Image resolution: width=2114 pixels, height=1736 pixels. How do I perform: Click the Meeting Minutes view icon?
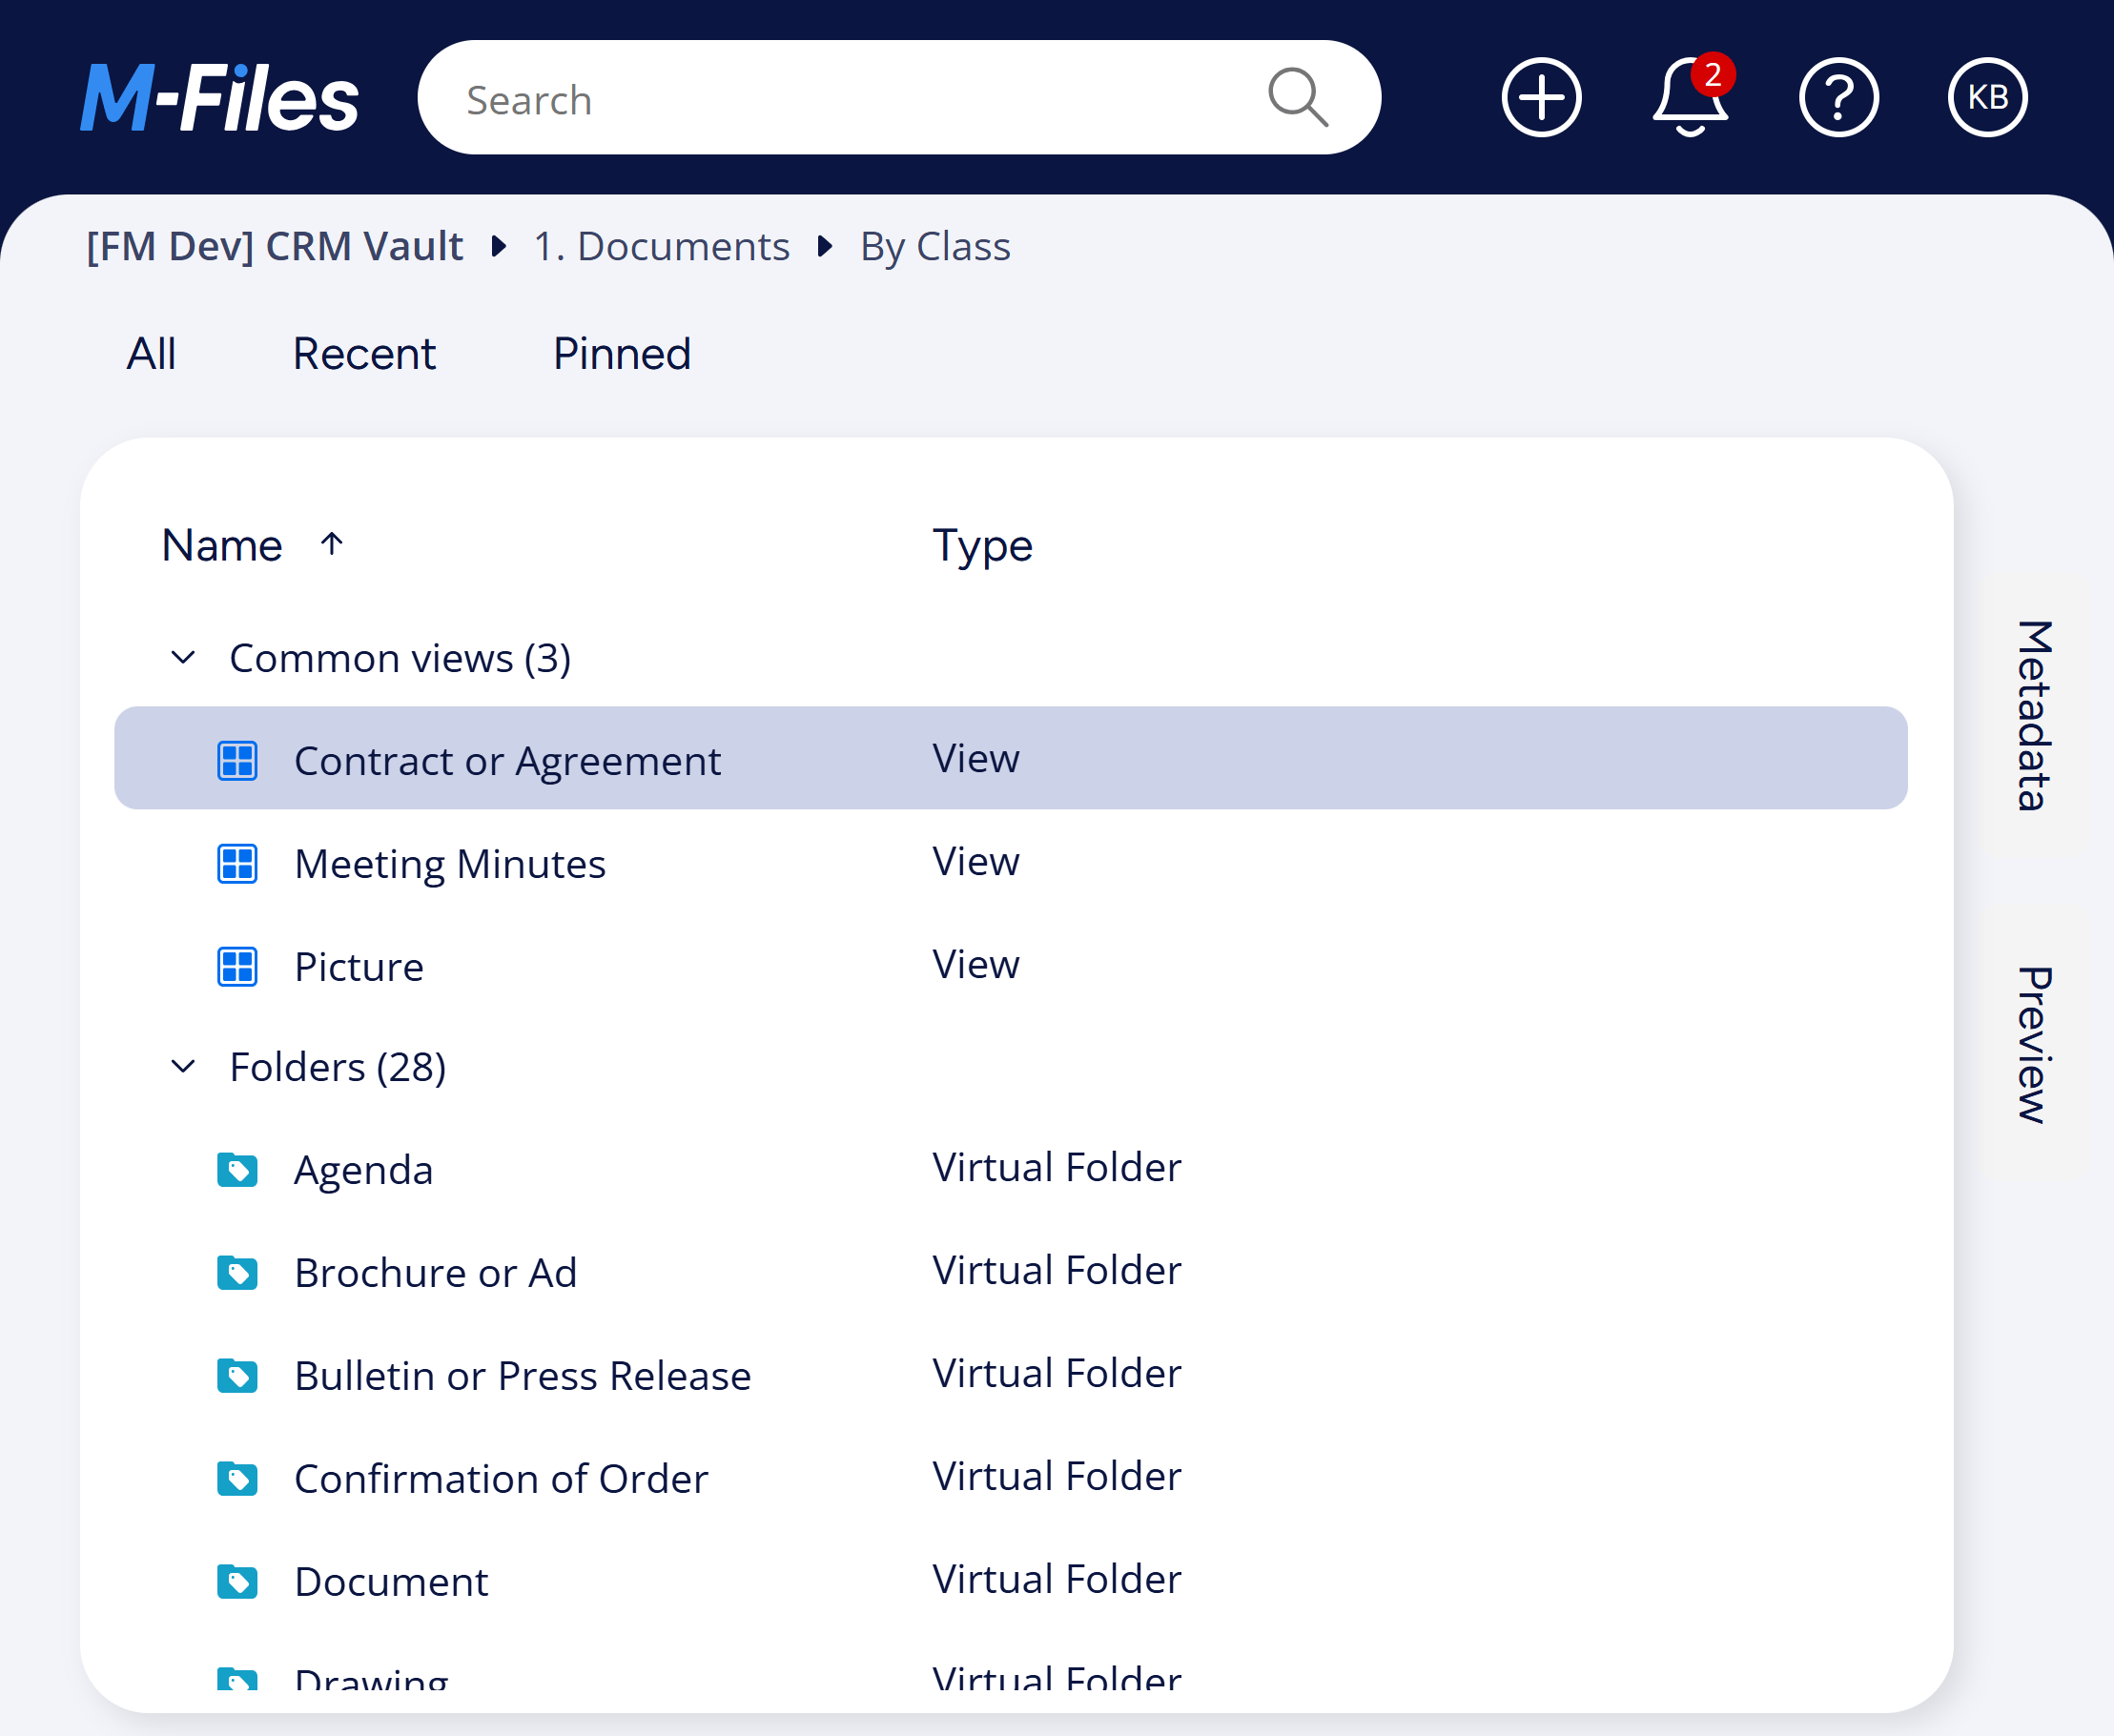[x=237, y=863]
